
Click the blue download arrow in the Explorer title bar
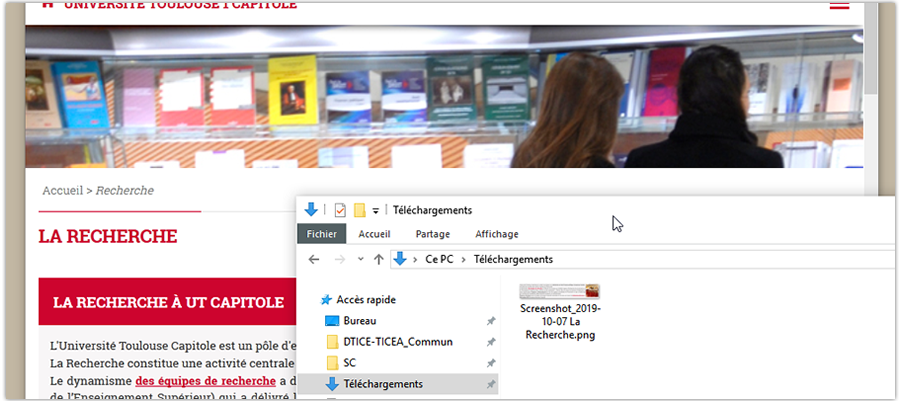coord(311,209)
